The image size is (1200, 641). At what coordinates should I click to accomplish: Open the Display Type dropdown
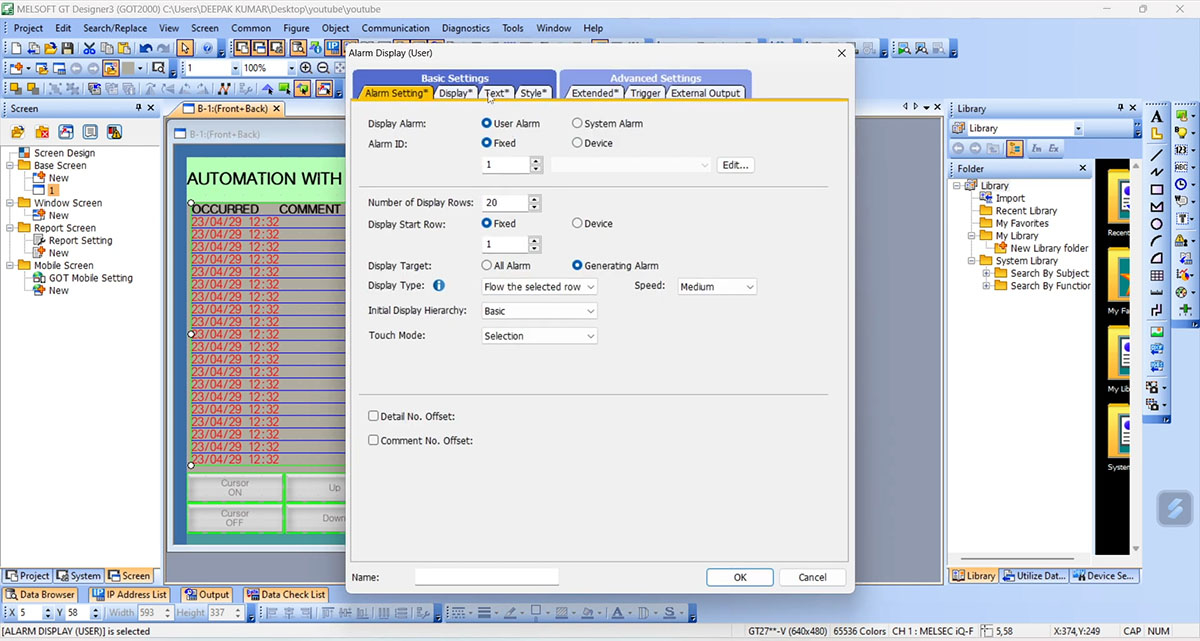pyautogui.click(x=539, y=286)
